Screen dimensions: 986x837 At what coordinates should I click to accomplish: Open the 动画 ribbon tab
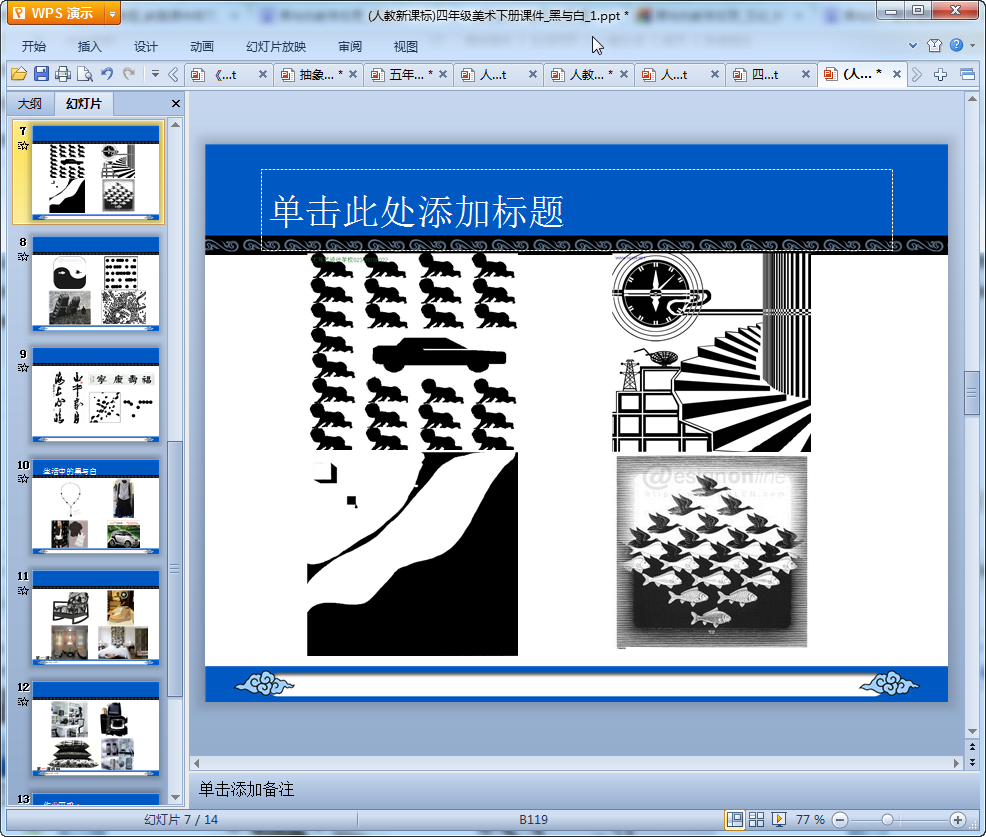[x=202, y=47]
